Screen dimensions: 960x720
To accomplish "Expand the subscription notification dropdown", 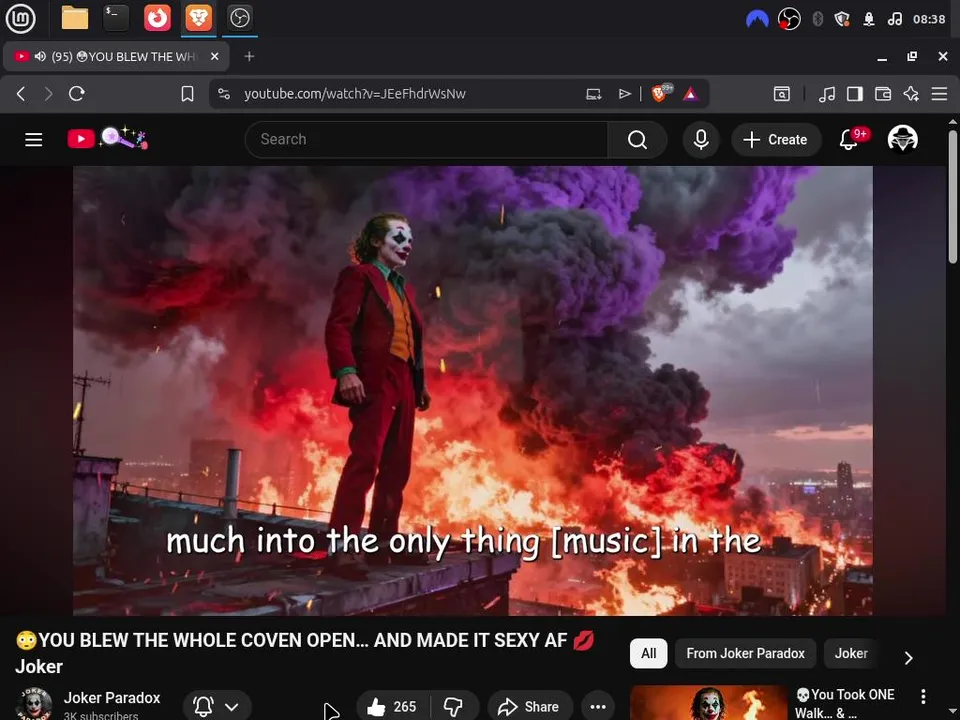I will pyautogui.click(x=216, y=707).
